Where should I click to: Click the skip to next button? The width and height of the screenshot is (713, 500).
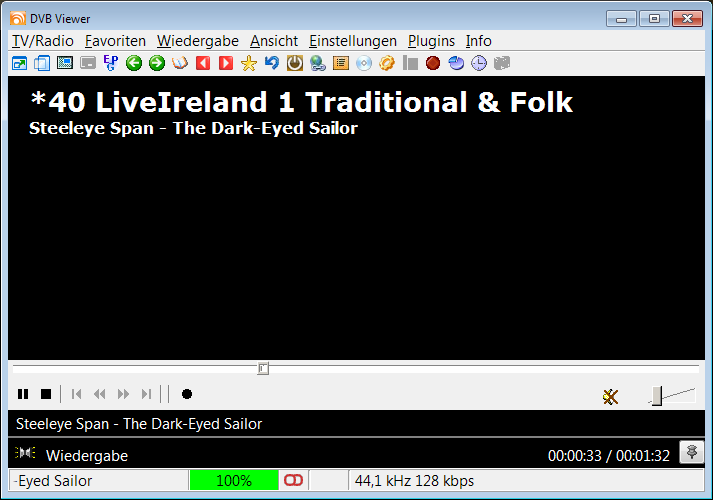pyautogui.click(x=146, y=394)
